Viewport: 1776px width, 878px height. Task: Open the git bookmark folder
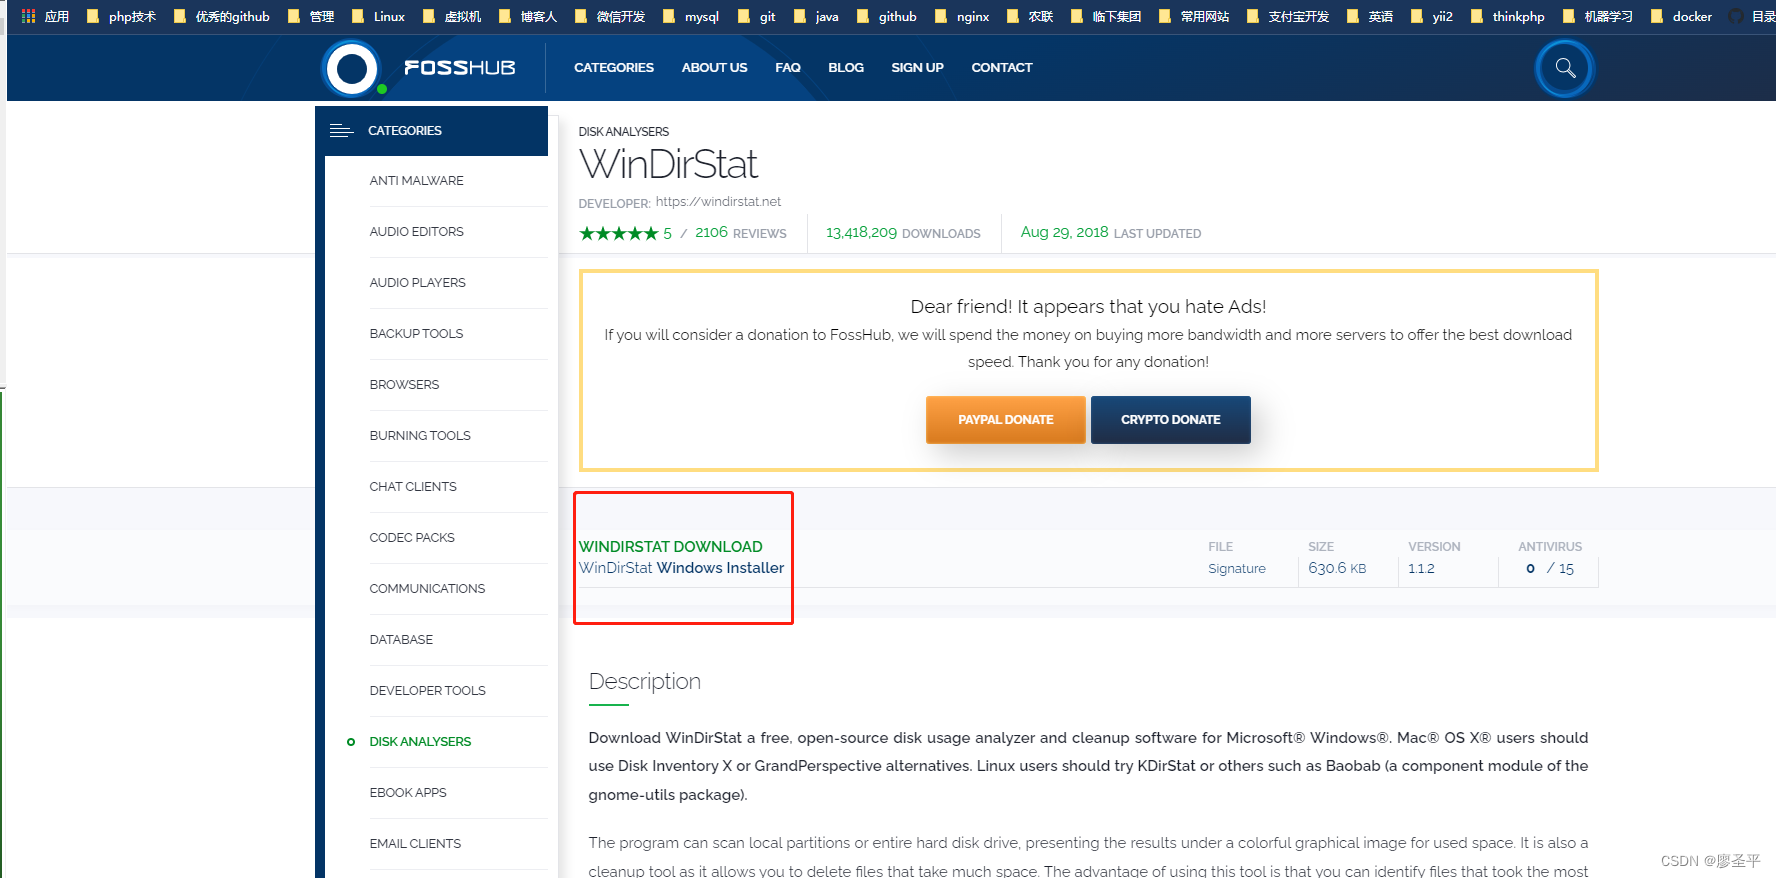[756, 16]
